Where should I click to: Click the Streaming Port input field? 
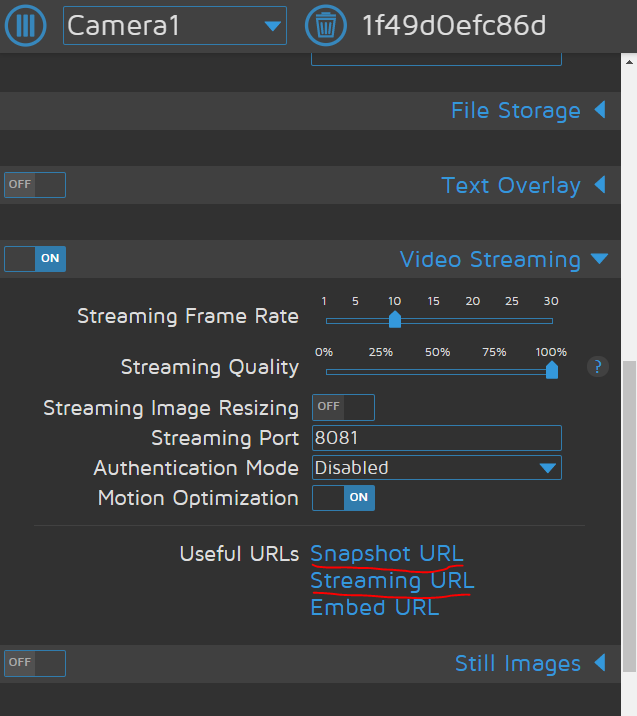pyautogui.click(x=437, y=438)
